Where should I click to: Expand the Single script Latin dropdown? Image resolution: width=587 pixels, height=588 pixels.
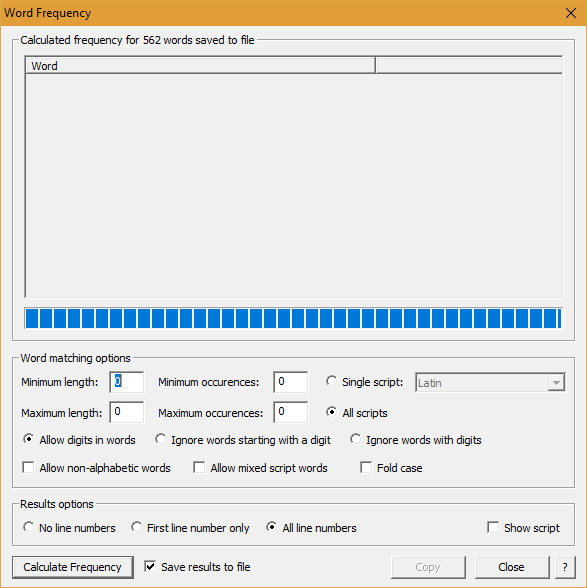[x=557, y=383]
